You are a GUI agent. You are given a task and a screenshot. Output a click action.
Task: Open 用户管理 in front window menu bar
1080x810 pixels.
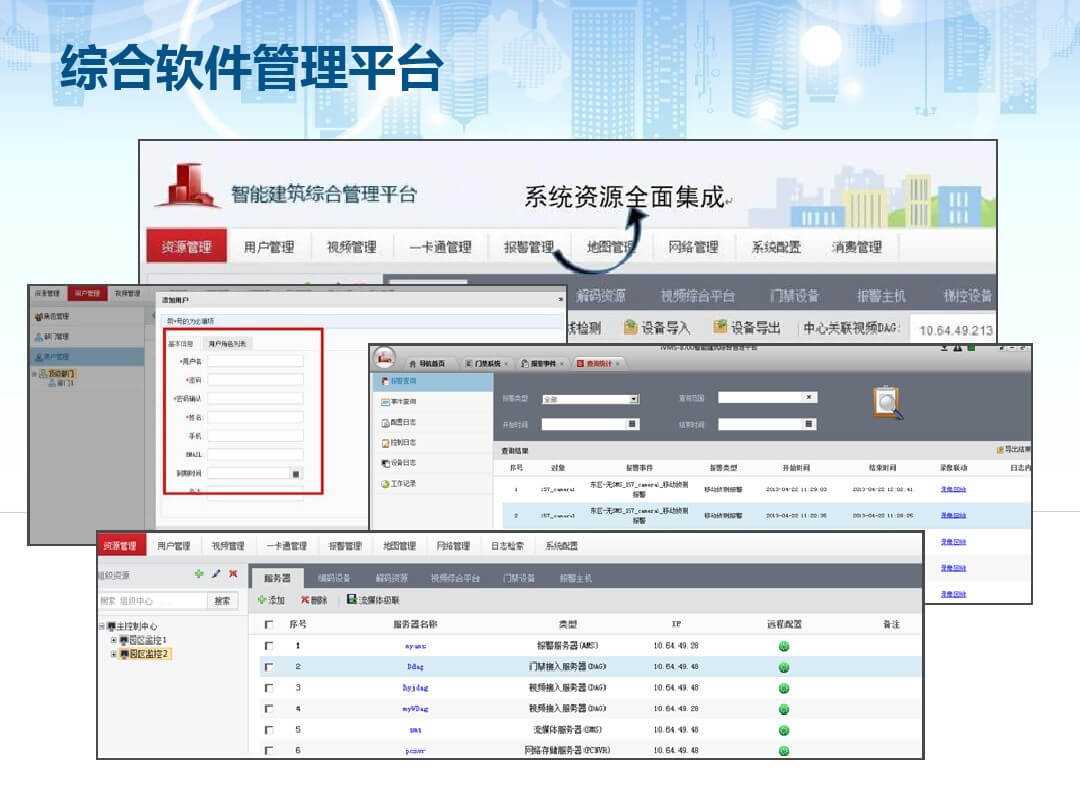pyautogui.click(x=174, y=546)
